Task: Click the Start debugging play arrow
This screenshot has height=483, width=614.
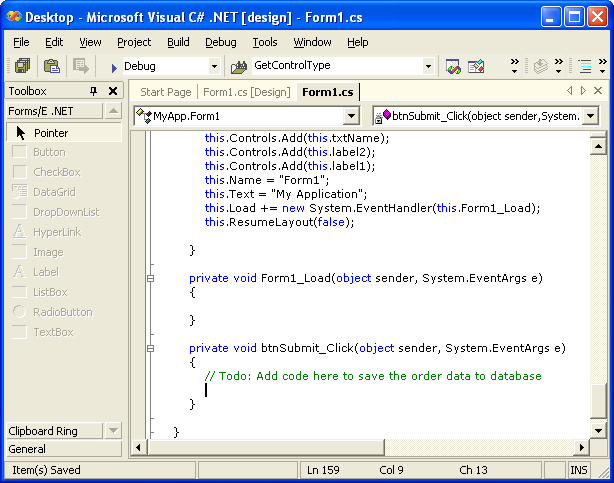Action: pyautogui.click(x=114, y=67)
